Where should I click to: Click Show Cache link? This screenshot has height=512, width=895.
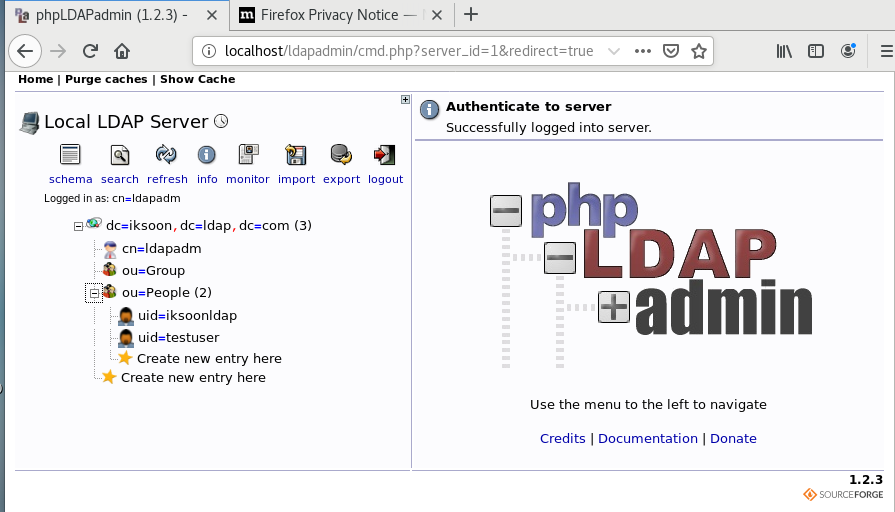197,79
